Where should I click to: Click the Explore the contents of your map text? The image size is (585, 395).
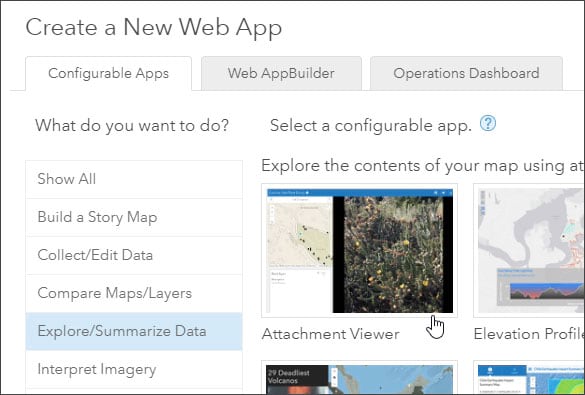(423, 166)
